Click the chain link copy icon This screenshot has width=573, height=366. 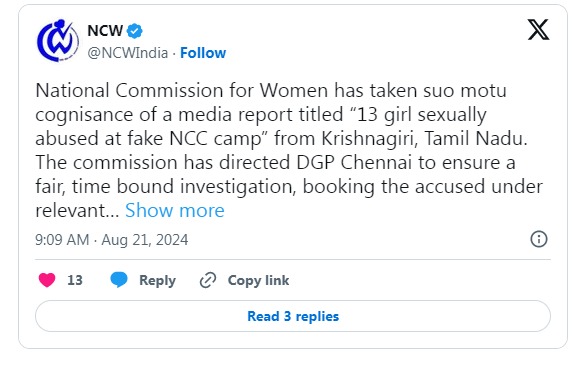(x=208, y=281)
